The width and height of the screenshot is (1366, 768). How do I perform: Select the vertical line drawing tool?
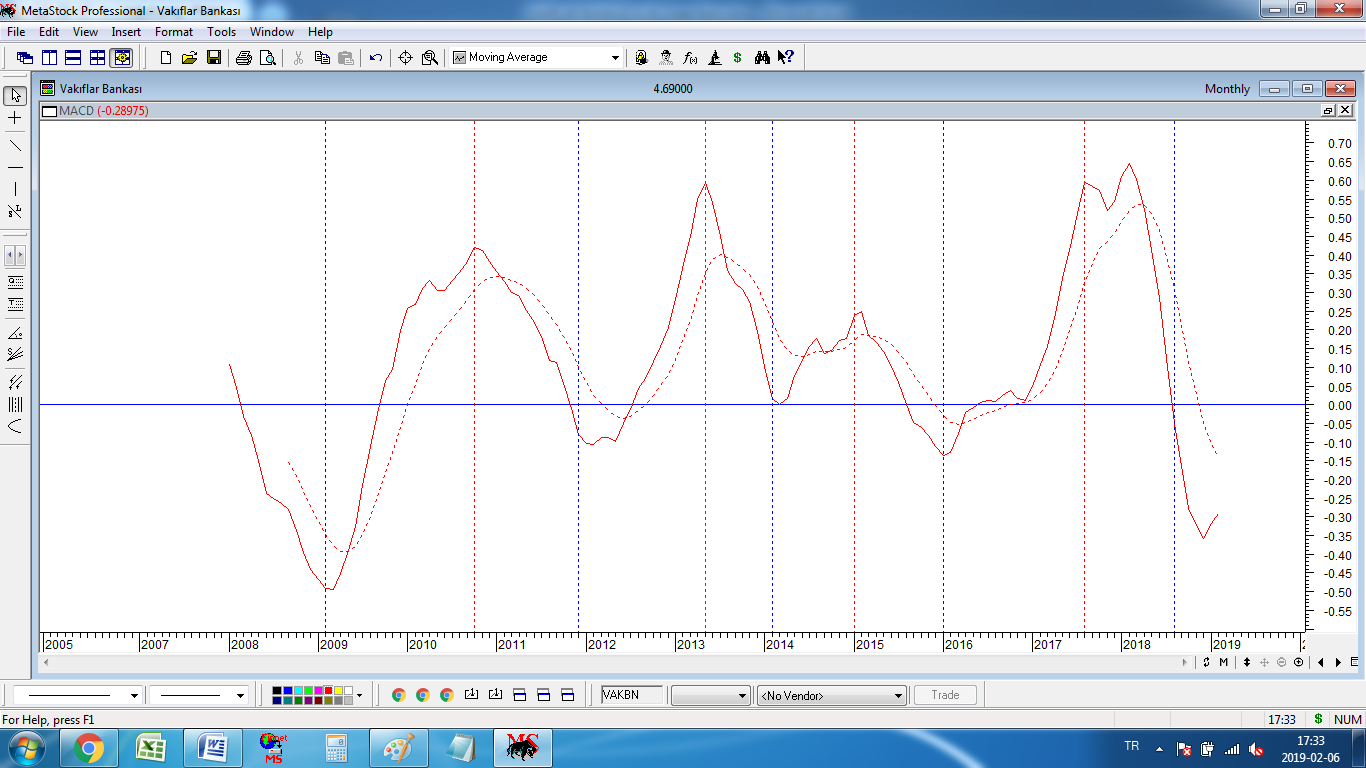tap(15, 189)
